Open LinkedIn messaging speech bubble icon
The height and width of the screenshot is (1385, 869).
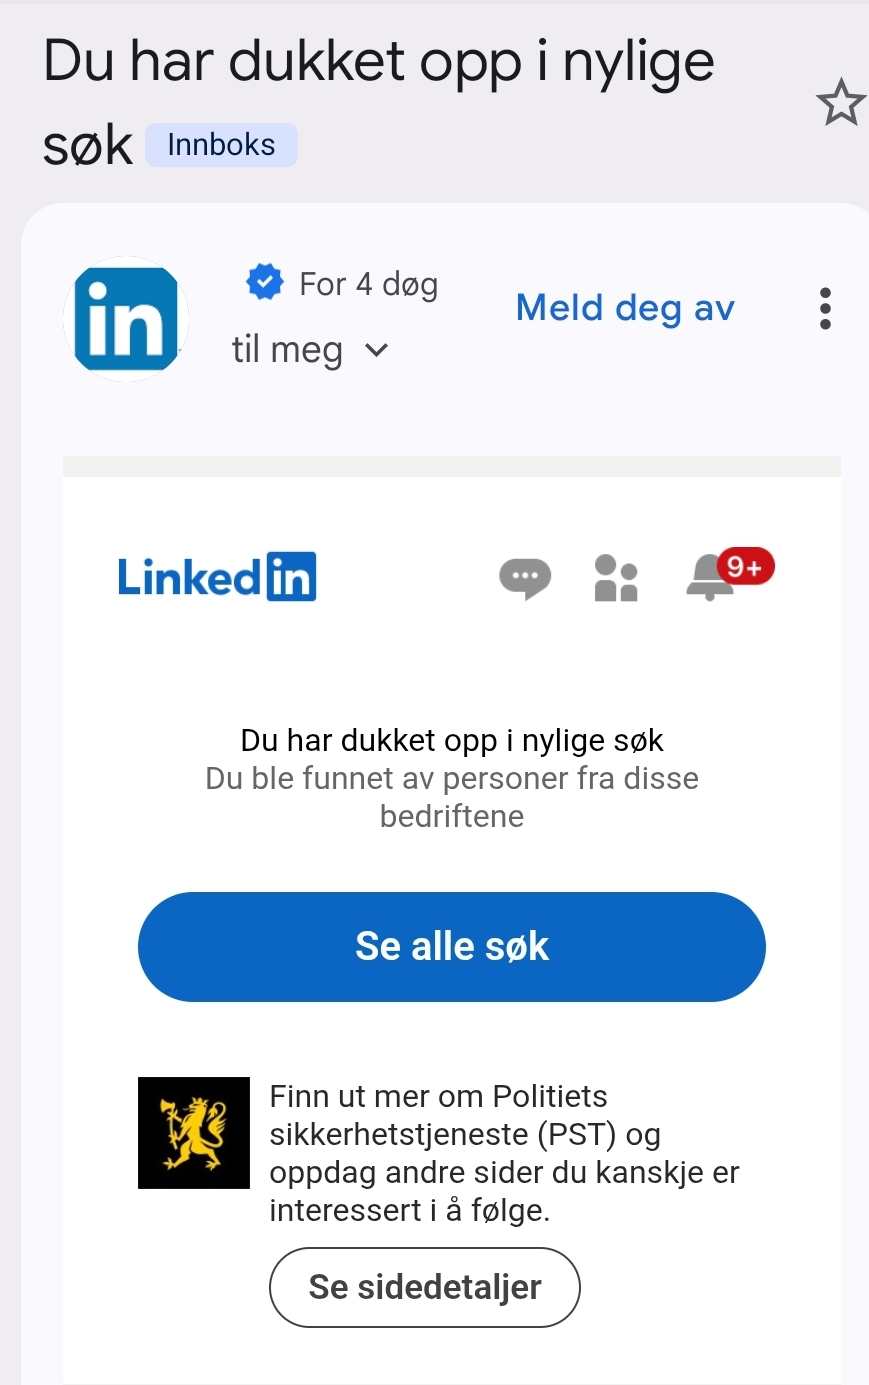point(525,578)
